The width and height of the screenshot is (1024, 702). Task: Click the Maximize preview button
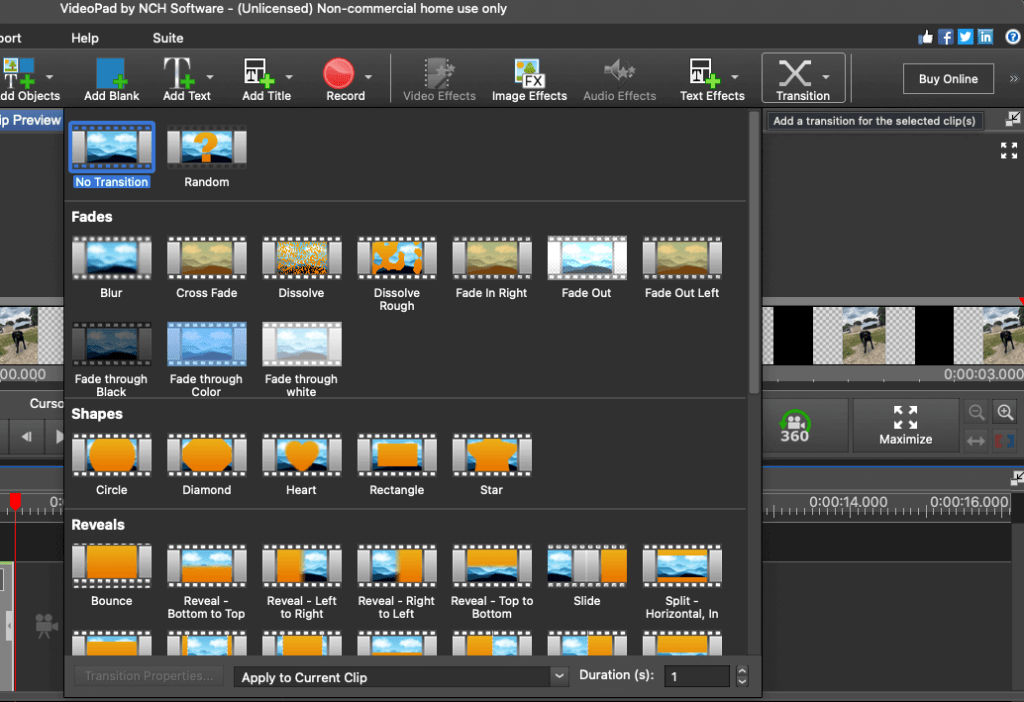pos(905,424)
